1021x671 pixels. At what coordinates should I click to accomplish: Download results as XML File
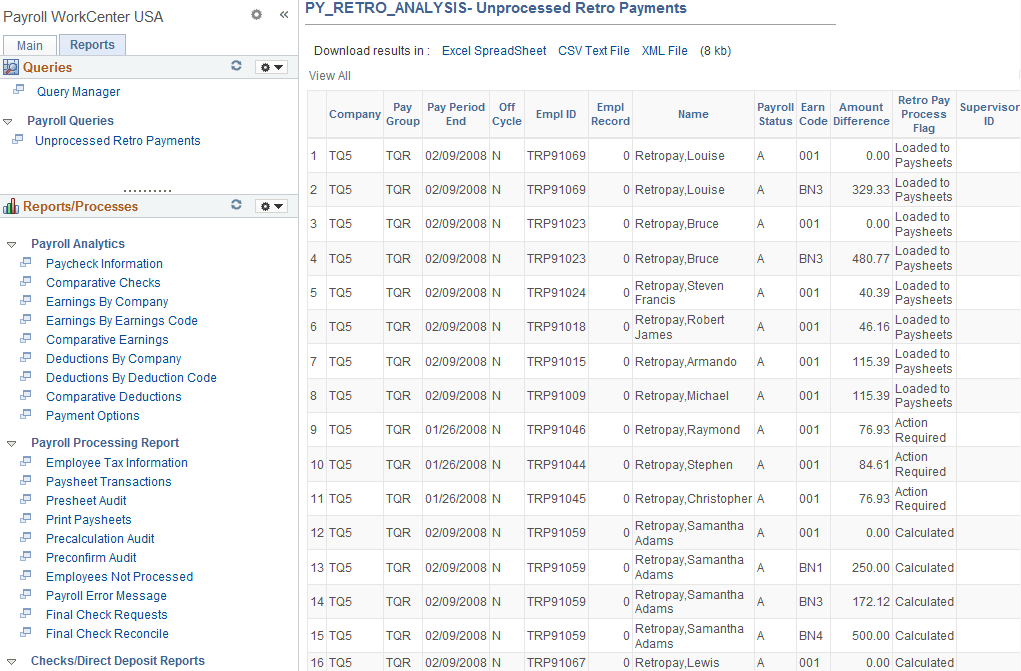coord(664,50)
